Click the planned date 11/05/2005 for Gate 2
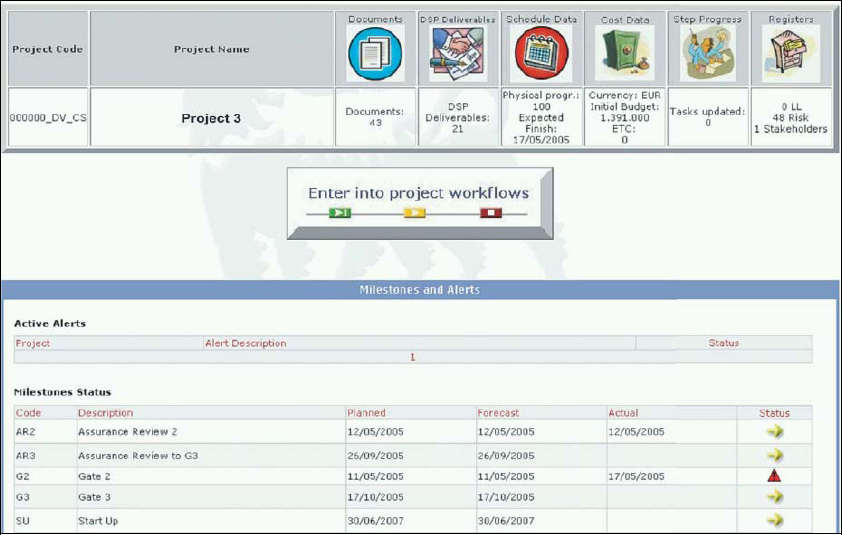Viewport: 842px width, 535px height. click(x=375, y=476)
